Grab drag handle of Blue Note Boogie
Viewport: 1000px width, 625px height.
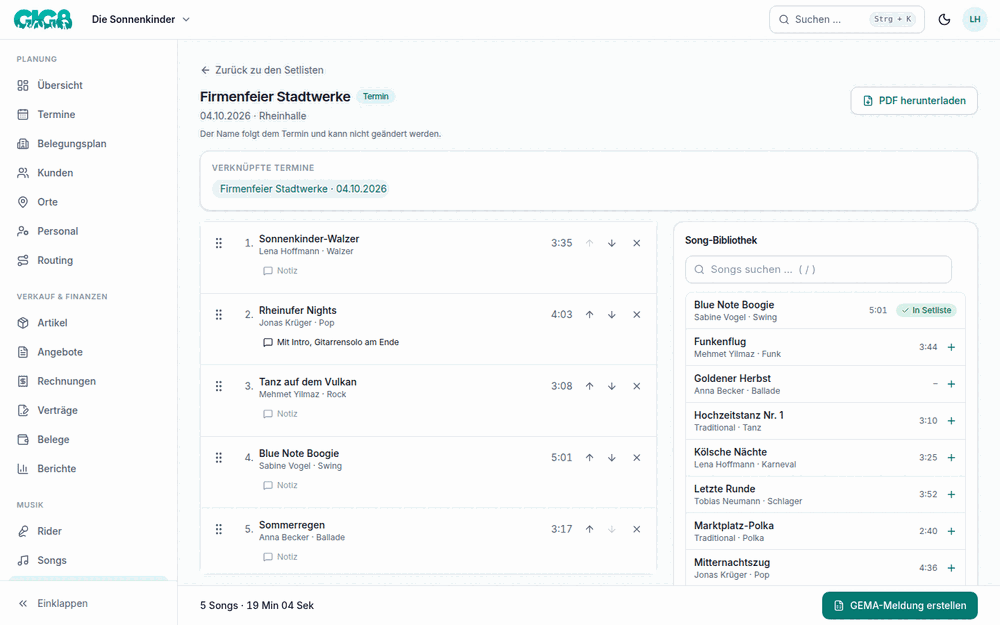219,457
